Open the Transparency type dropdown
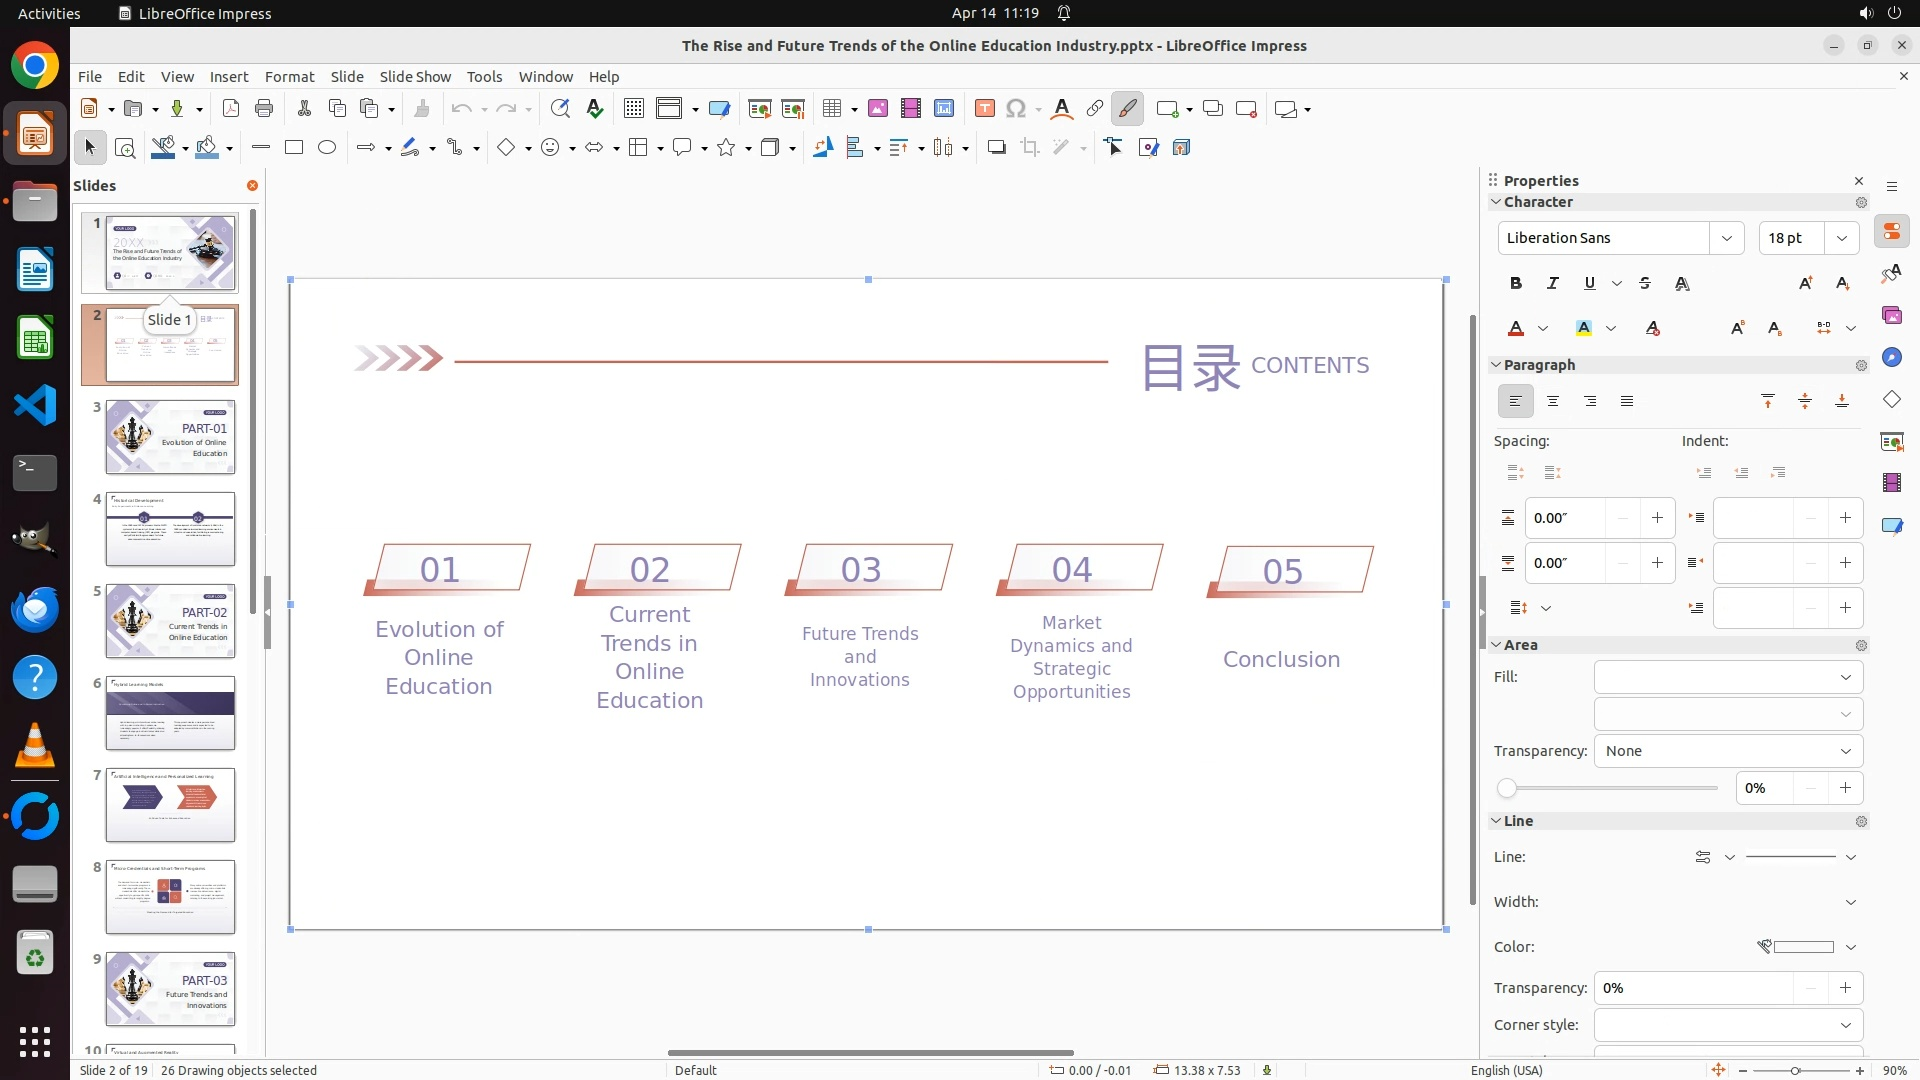Screen dimensions: 1920x1080 point(1728,751)
